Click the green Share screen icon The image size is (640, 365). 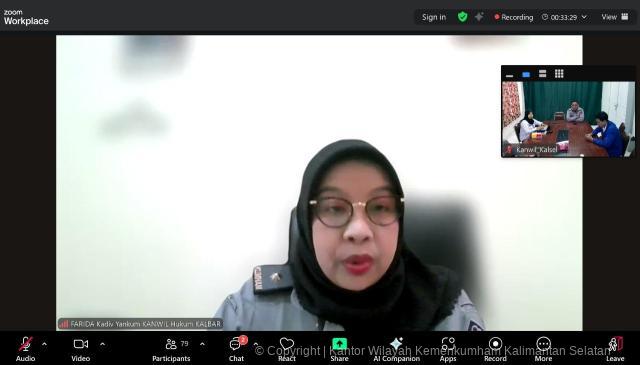tap(340, 344)
